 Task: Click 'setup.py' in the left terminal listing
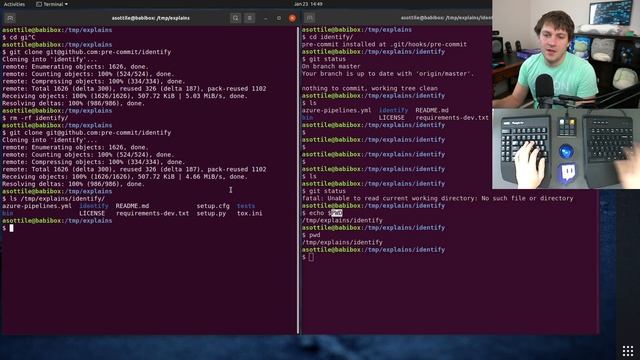pos(211,213)
